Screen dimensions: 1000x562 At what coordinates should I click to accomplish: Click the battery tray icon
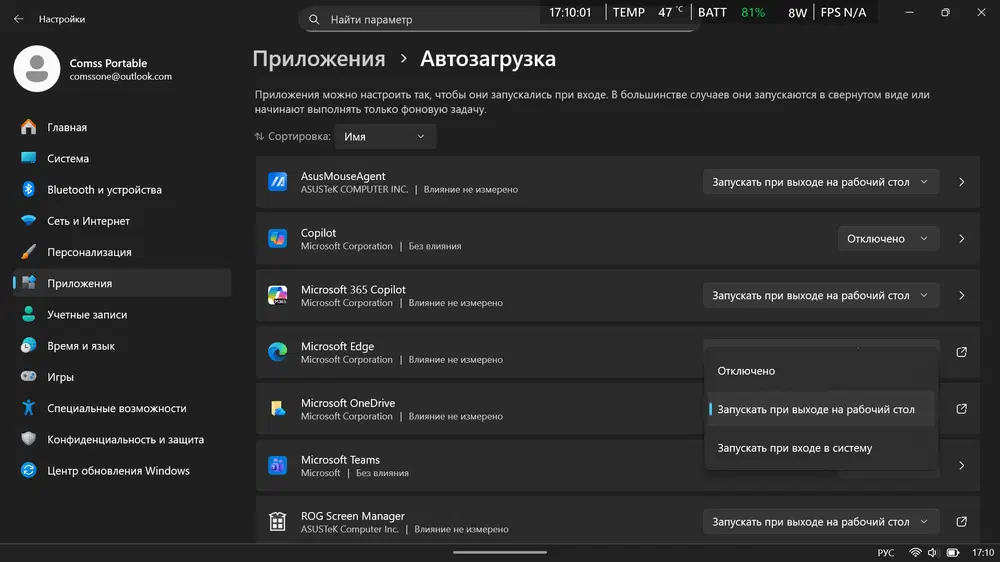(953, 553)
